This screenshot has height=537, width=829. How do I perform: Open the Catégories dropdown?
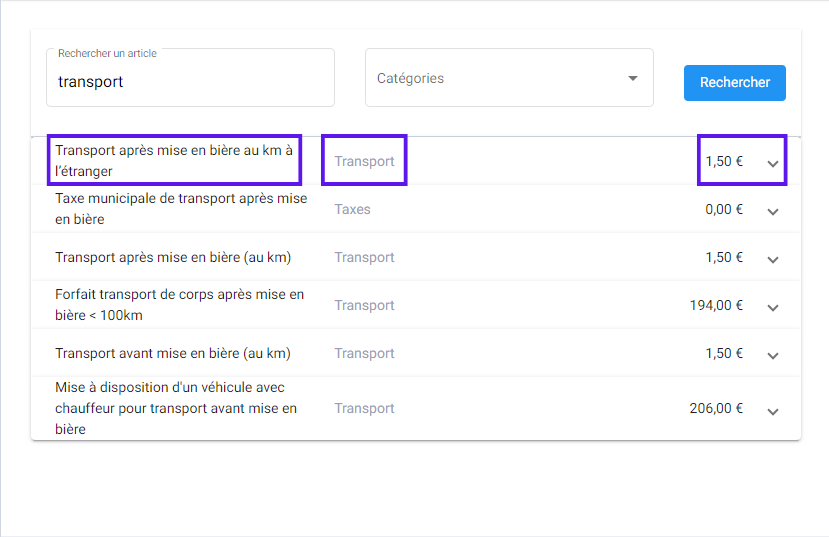pos(509,78)
